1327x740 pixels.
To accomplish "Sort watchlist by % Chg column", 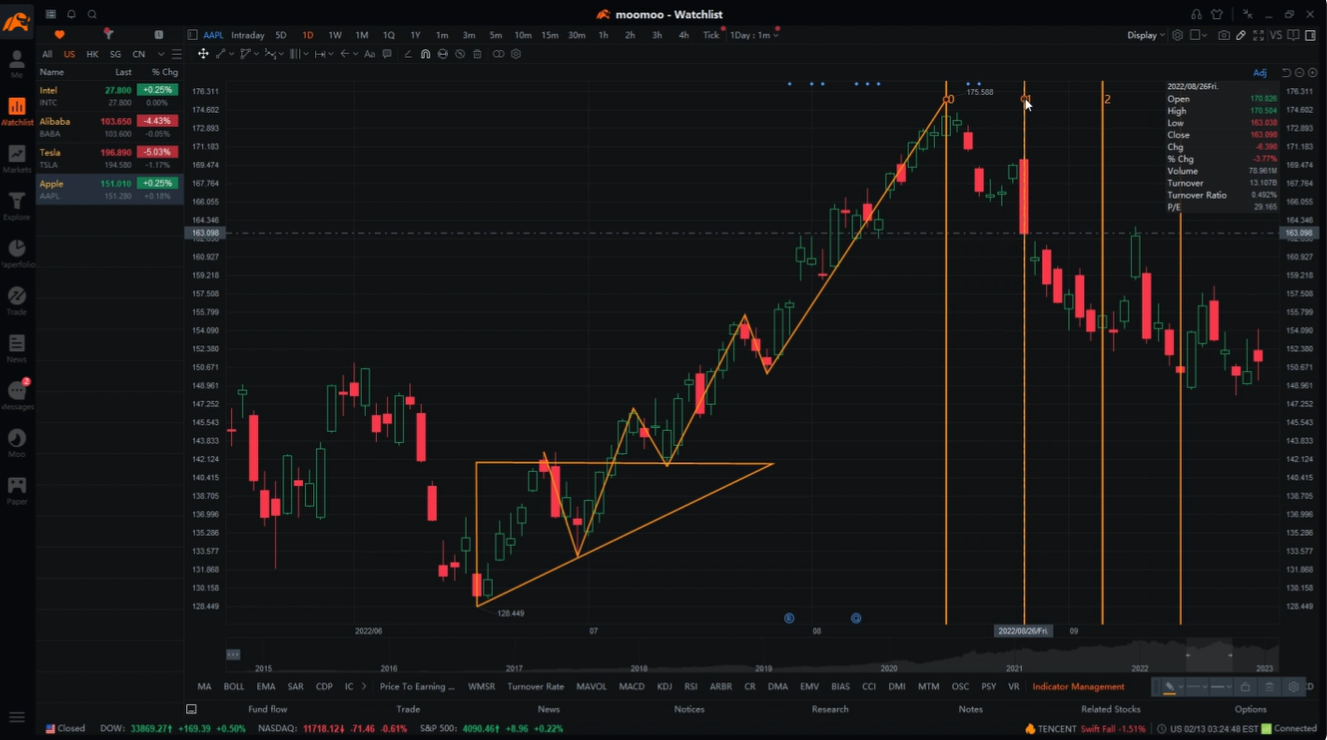I will (164, 72).
